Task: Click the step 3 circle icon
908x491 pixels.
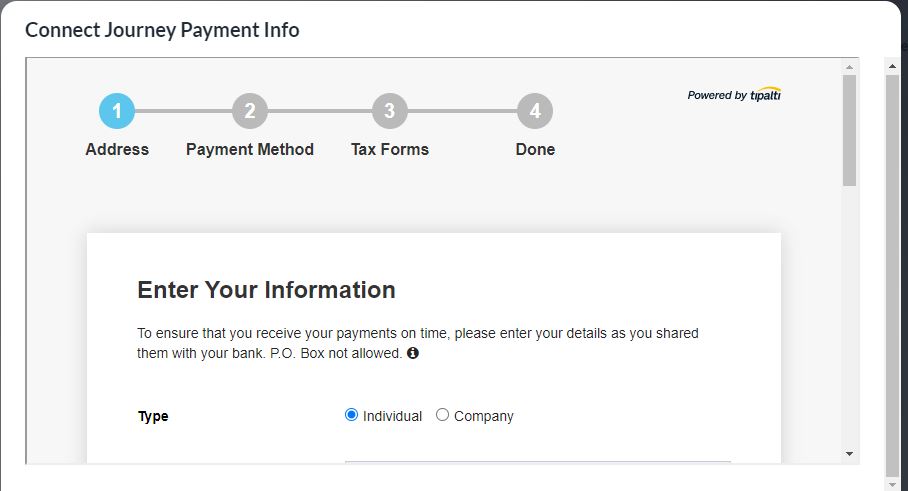Action: click(x=389, y=111)
